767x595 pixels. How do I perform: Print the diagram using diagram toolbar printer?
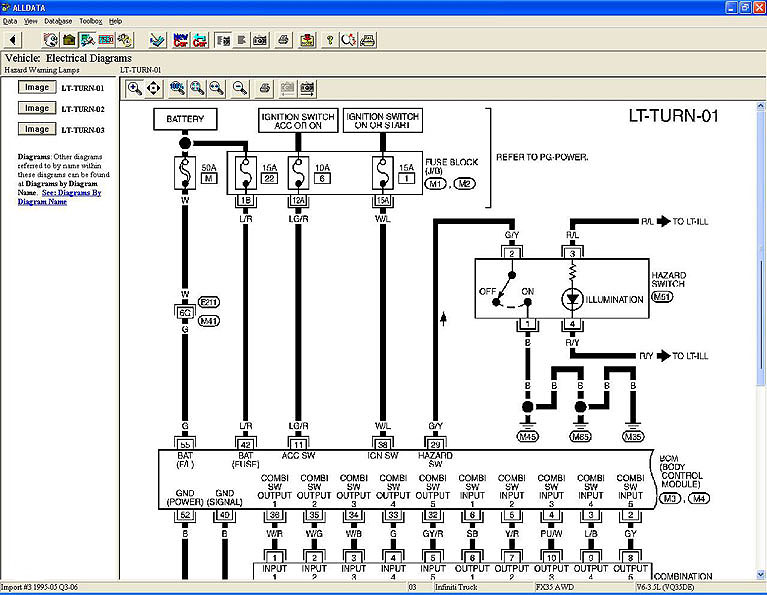(265, 88)
